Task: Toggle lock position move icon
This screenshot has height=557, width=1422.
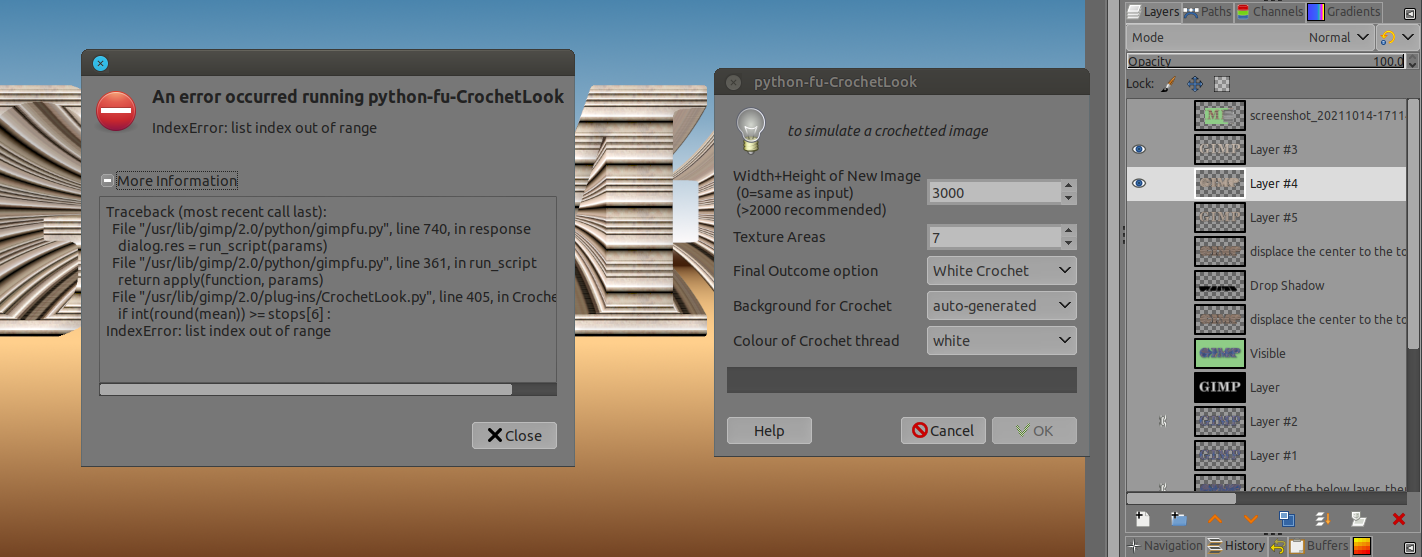Action: (1195, 84)
